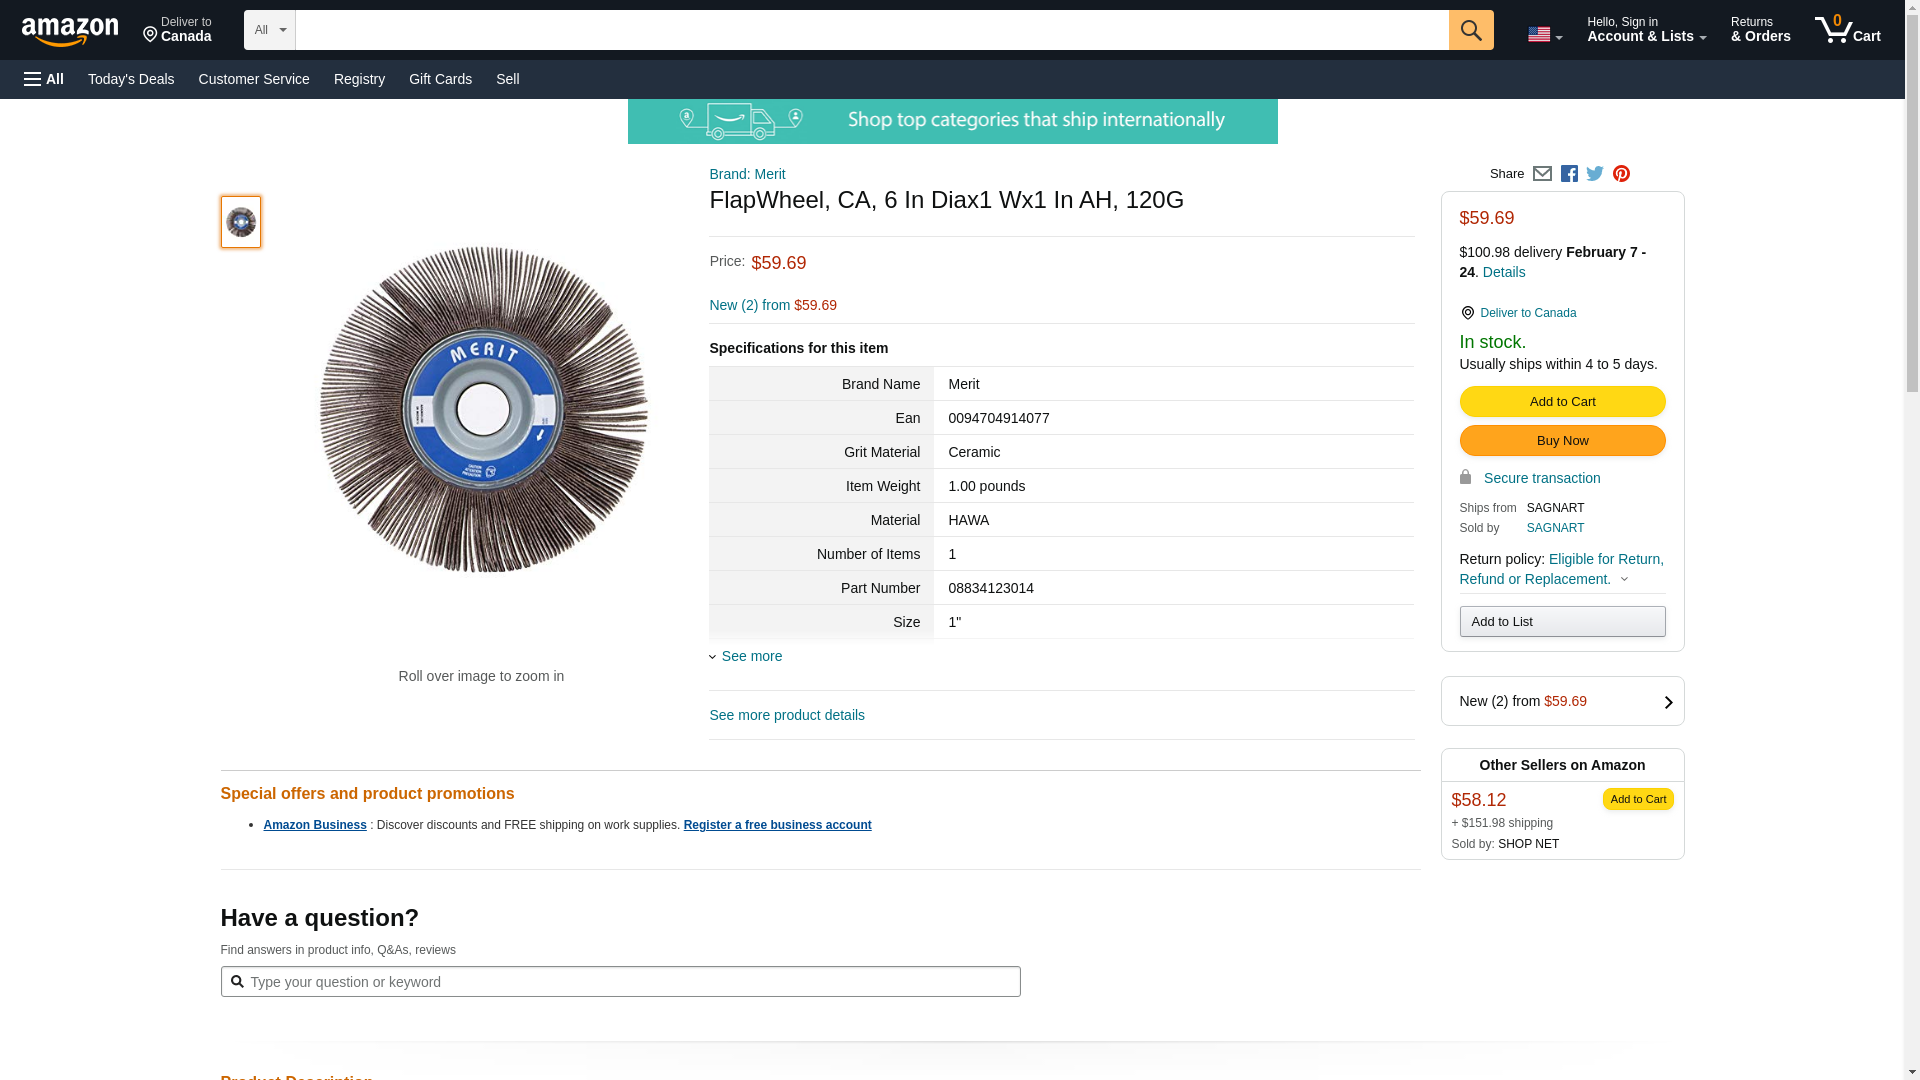This screenshot has height=1080, width=1920.
Task: Click the yellow Add to Cart button
Action: pos(1562,401)
